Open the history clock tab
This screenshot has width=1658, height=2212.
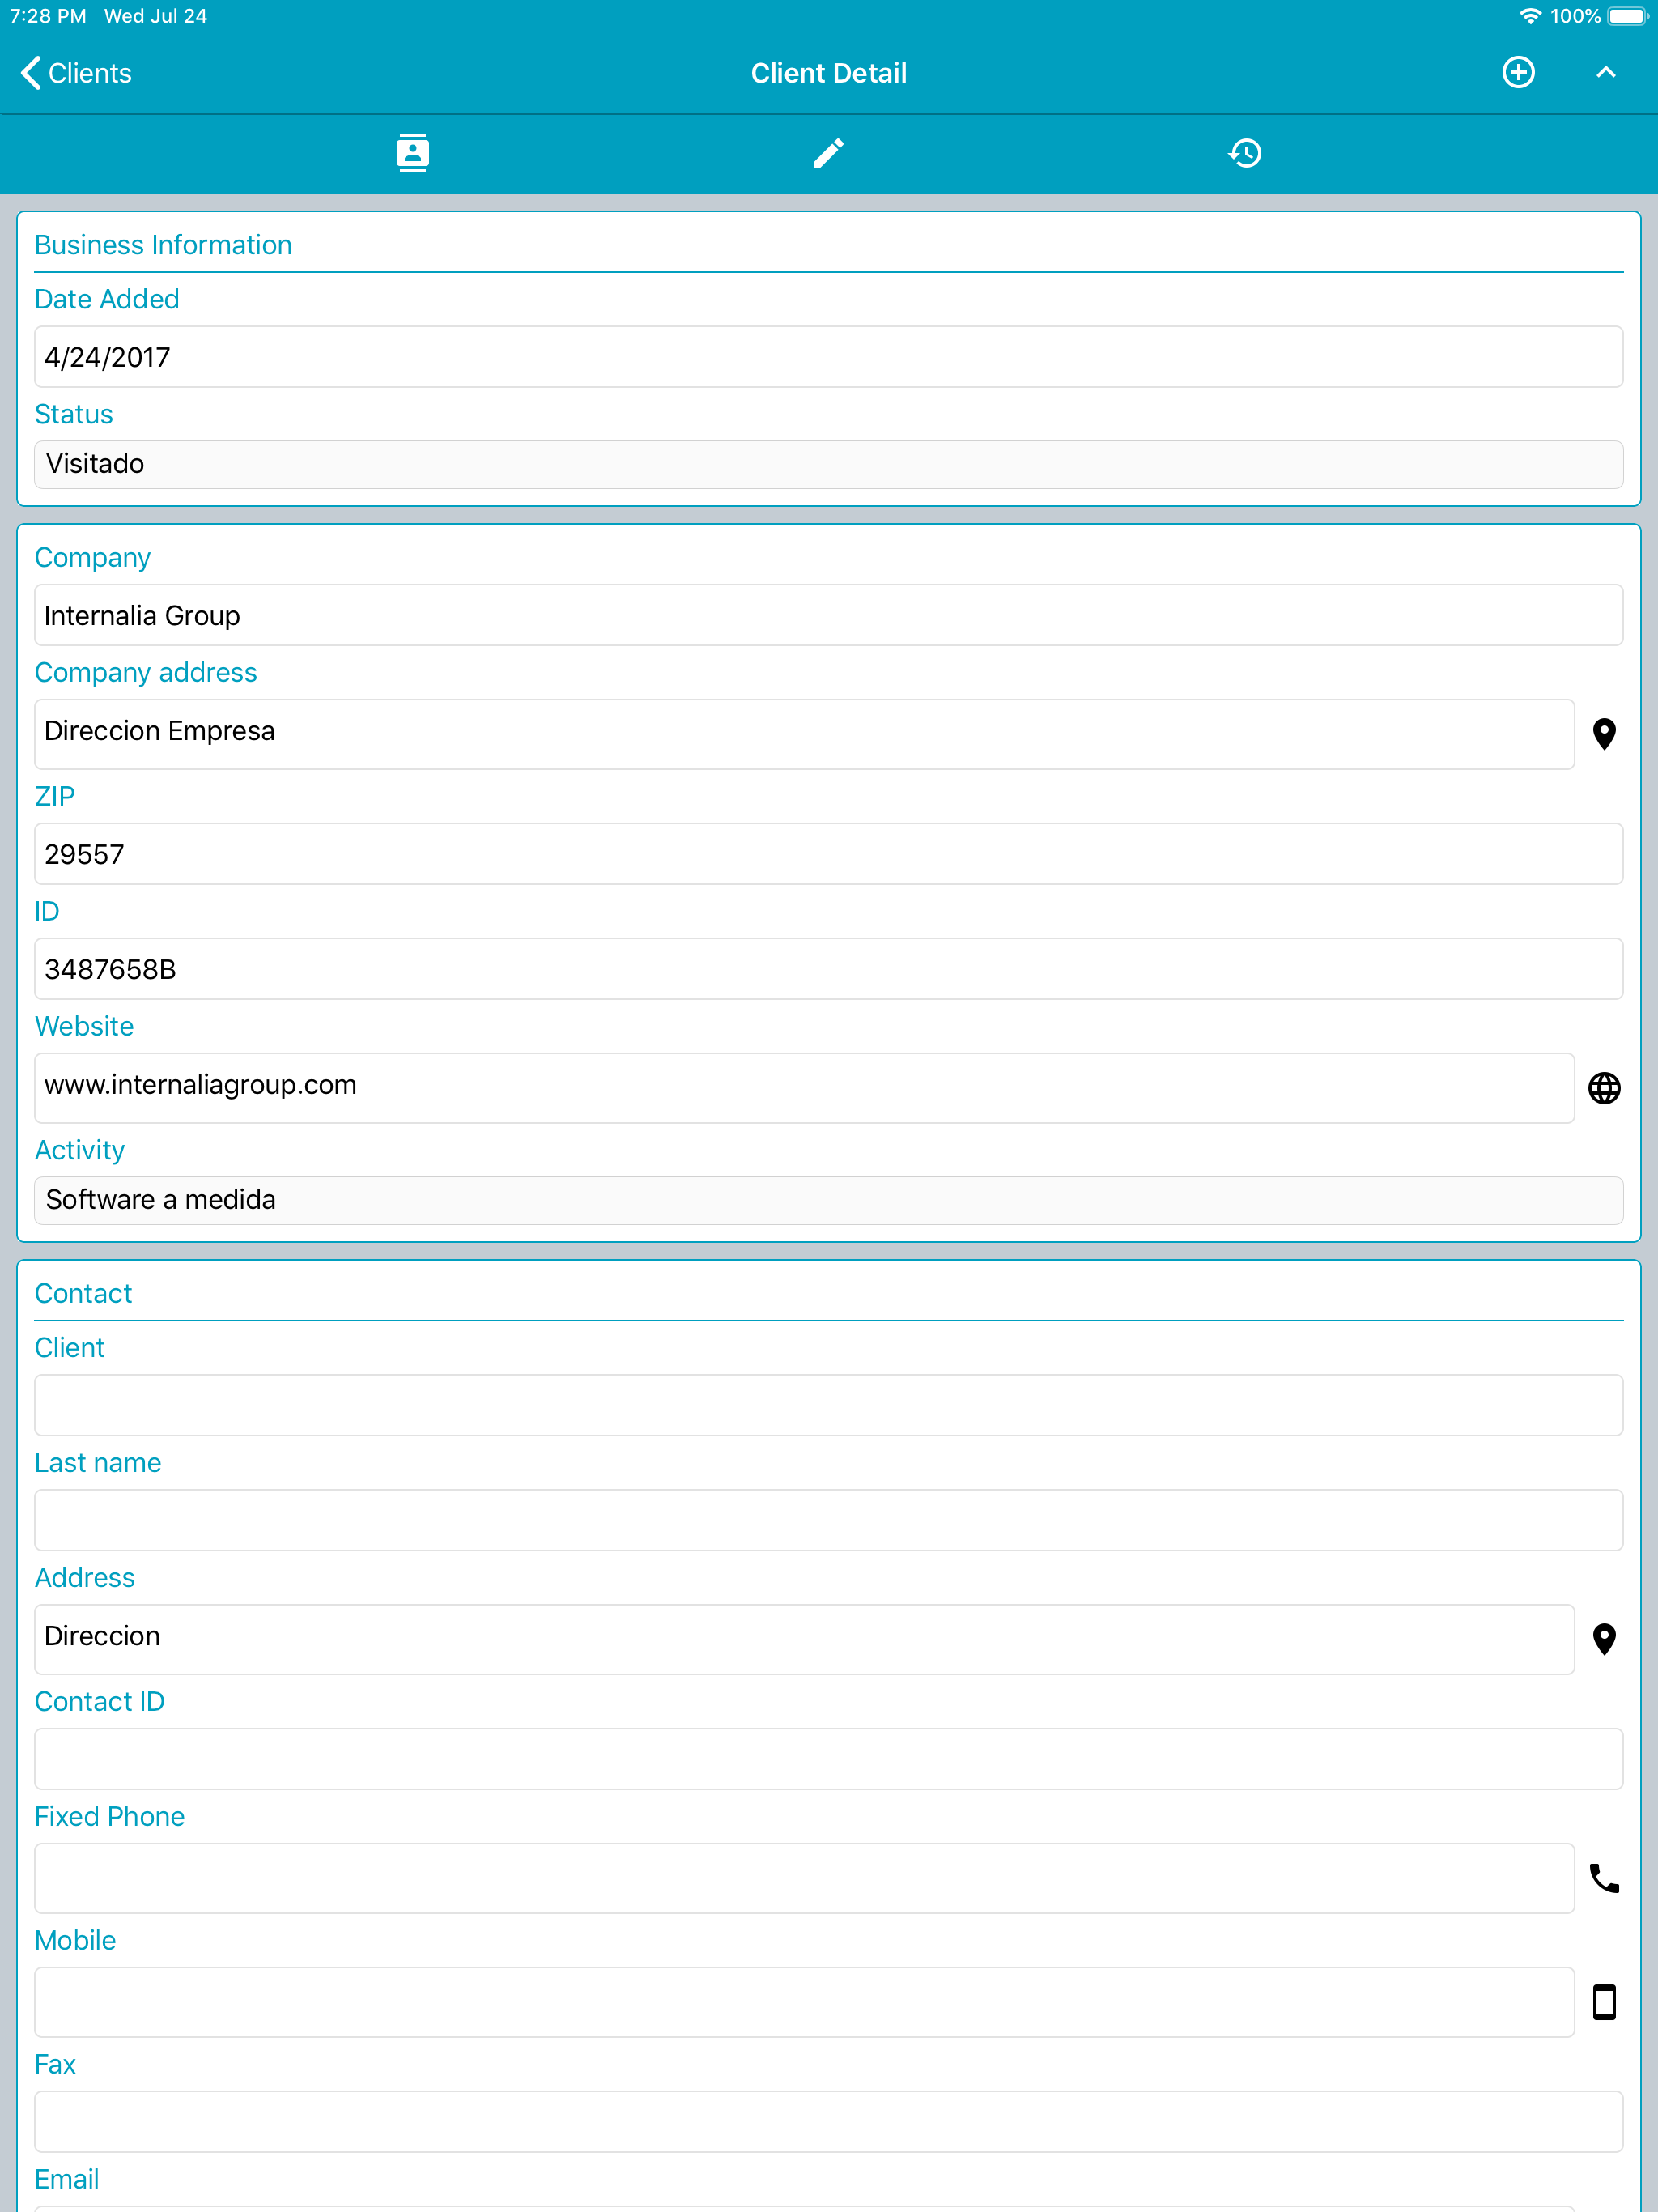tap(1244, 153)
